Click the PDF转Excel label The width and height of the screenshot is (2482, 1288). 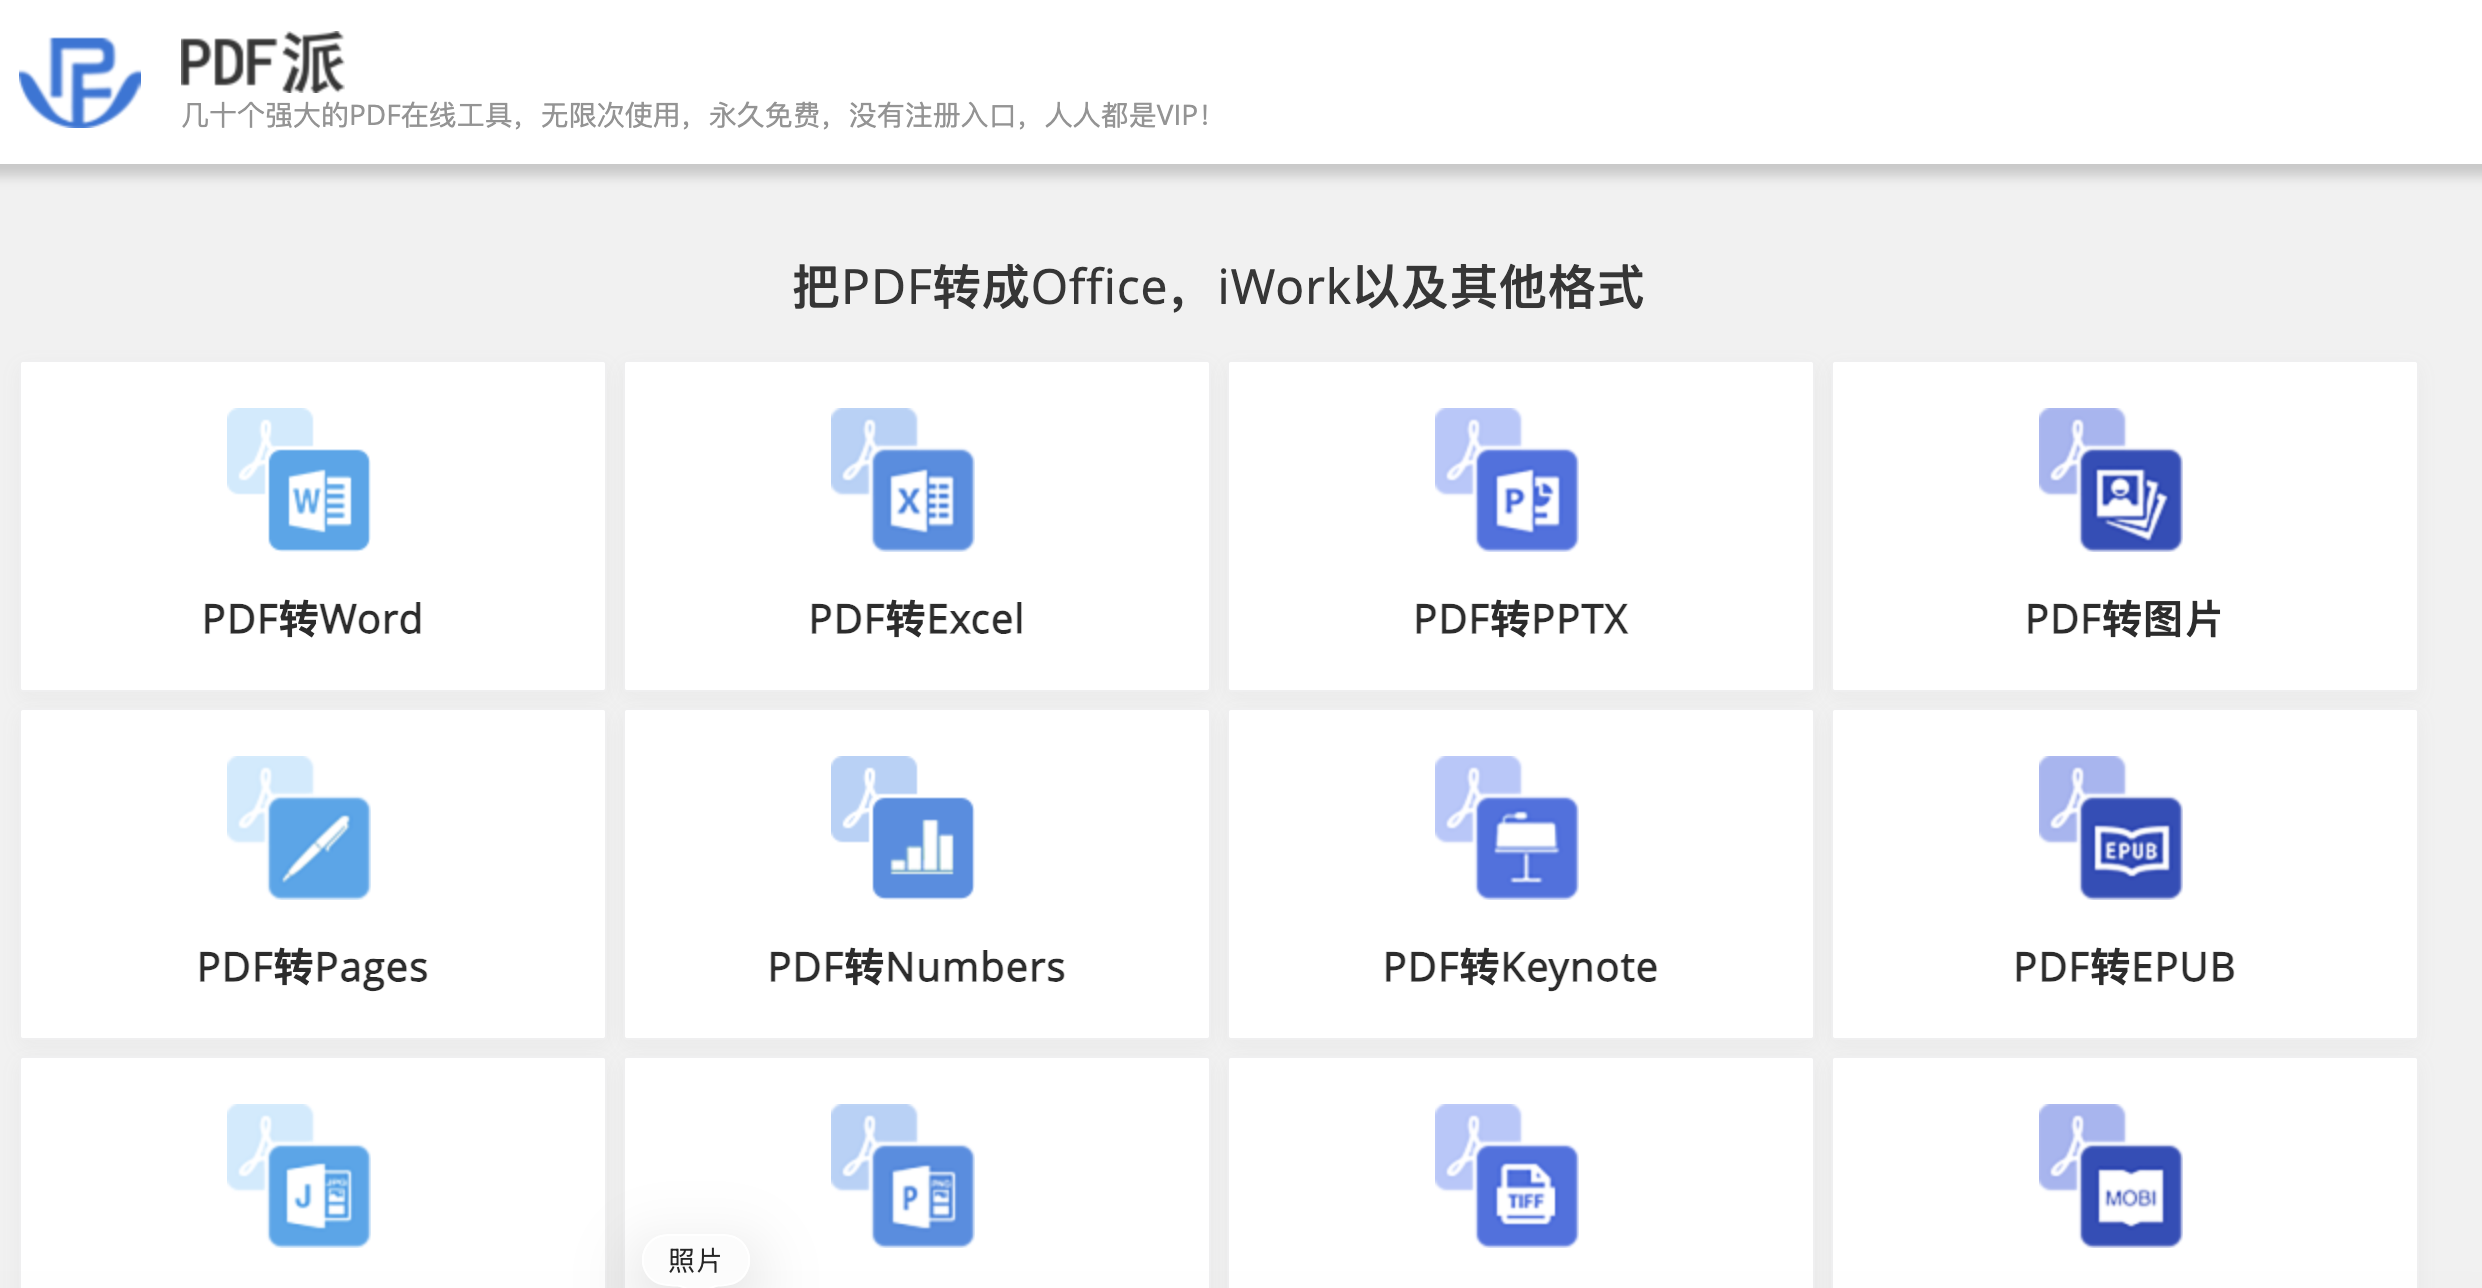(916, 619)
